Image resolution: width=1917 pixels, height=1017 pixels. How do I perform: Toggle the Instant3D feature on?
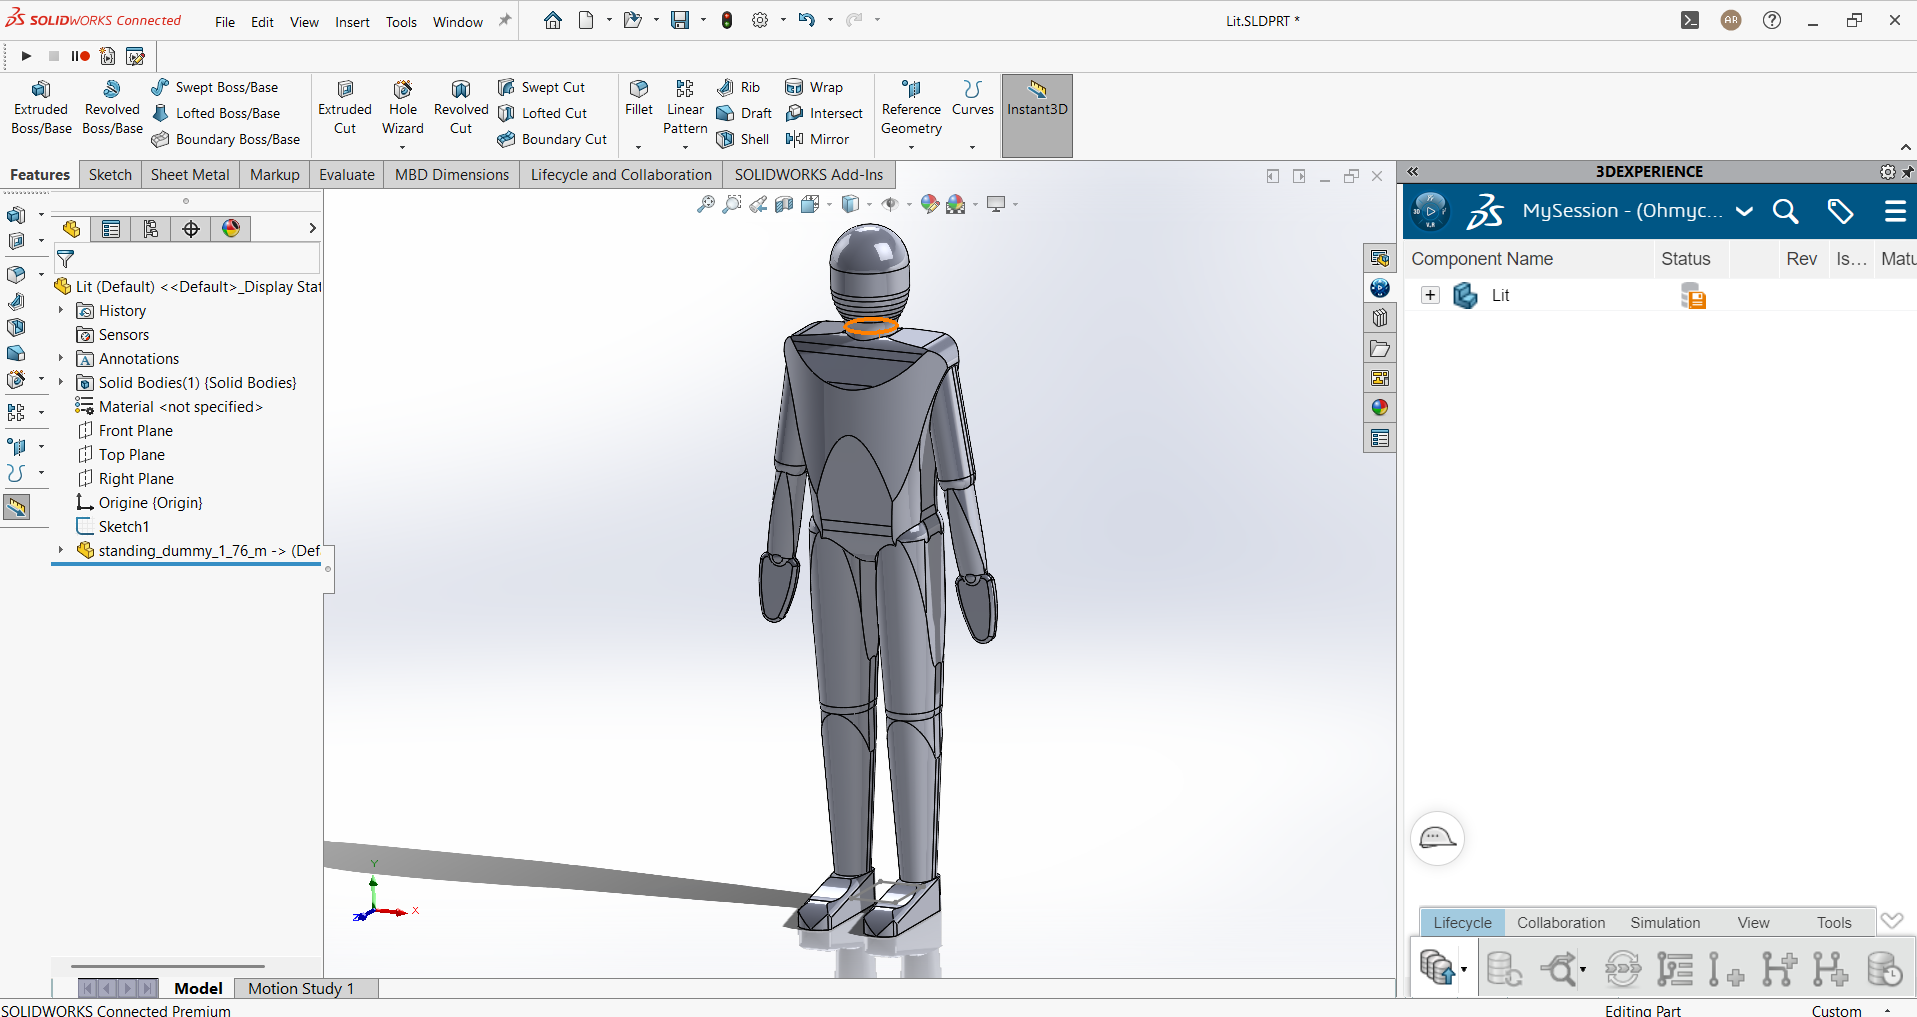tap(1036, 107)
